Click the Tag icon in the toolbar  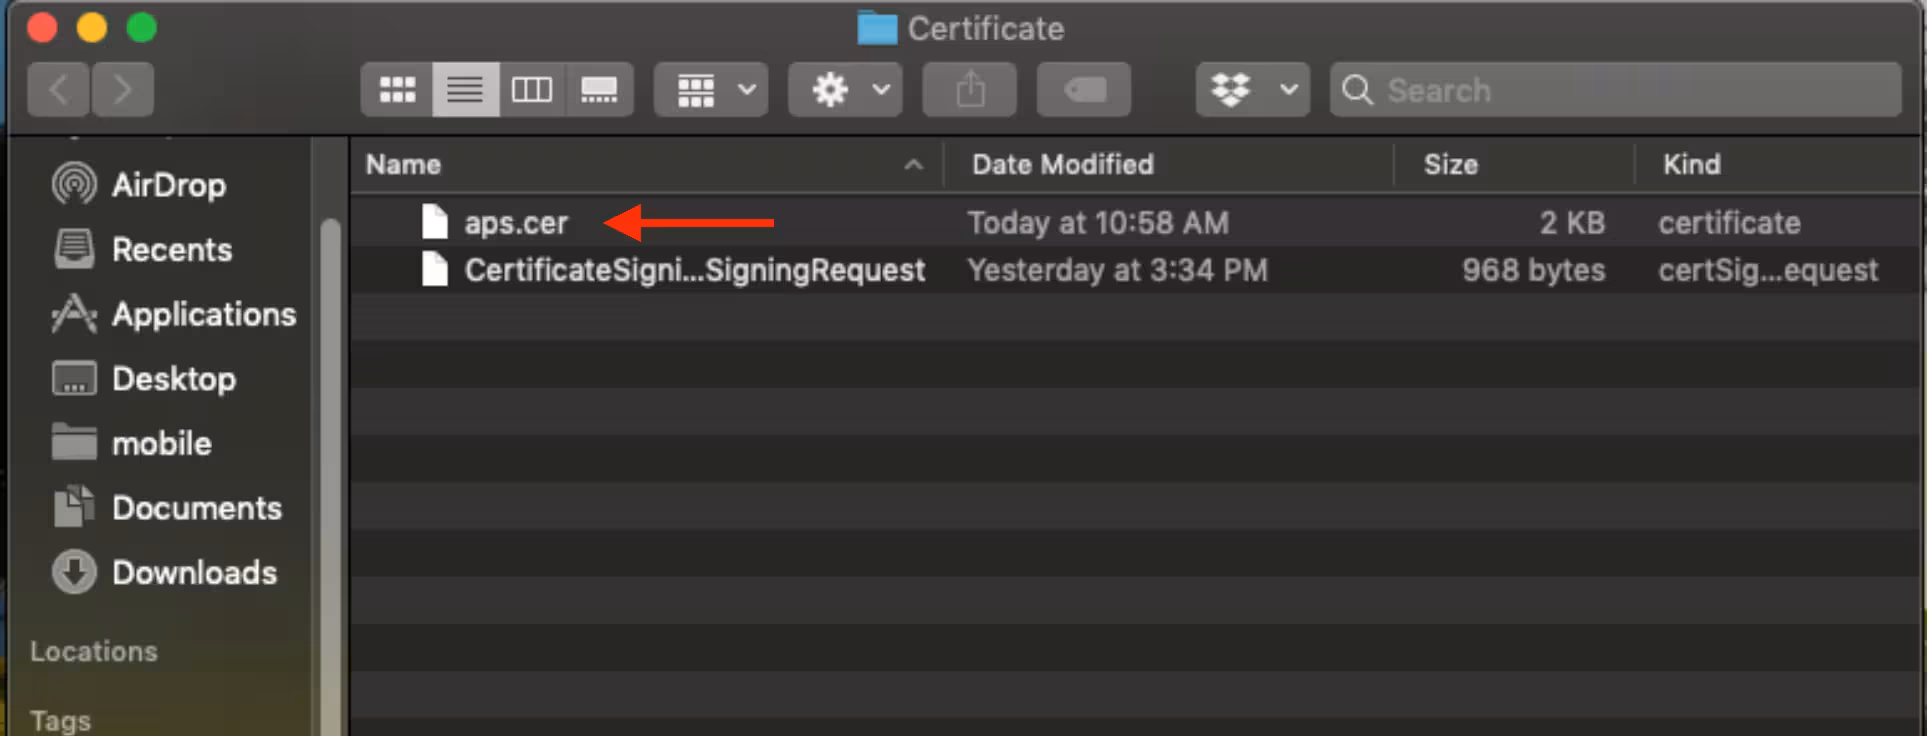pos(1083,89)
